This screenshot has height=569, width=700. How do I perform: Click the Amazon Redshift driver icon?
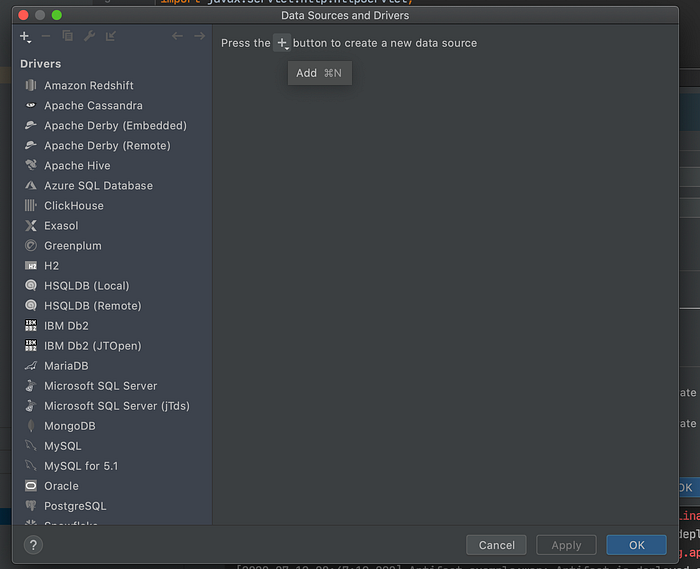tap(31, 85)
